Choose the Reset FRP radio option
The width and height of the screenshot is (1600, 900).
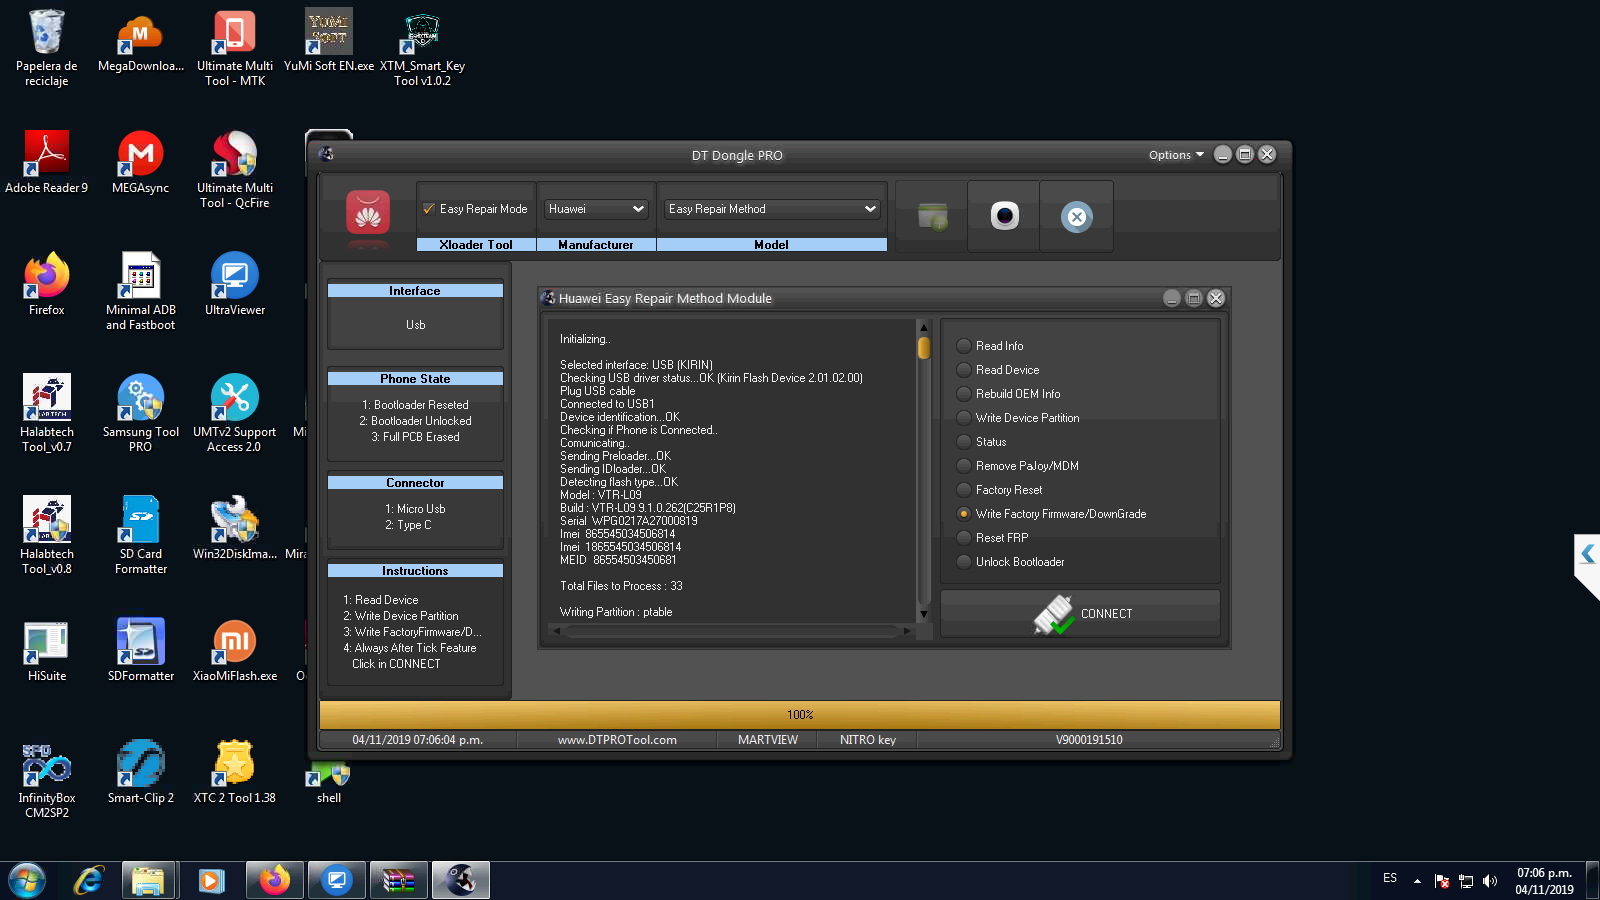coord(964,538)
